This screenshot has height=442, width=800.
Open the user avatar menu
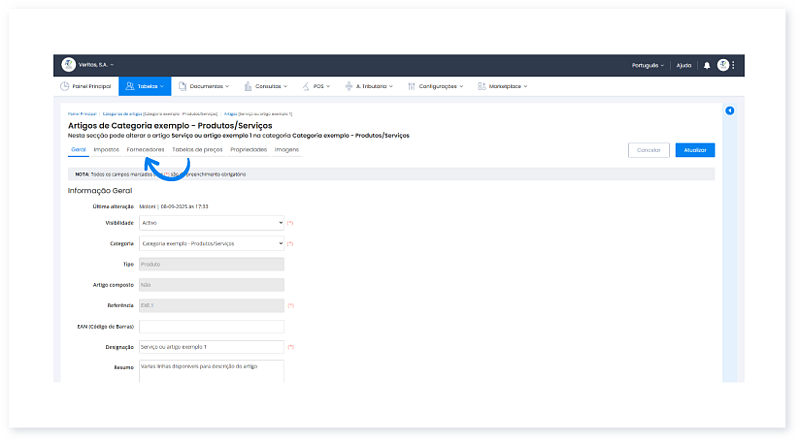(722, 65)
